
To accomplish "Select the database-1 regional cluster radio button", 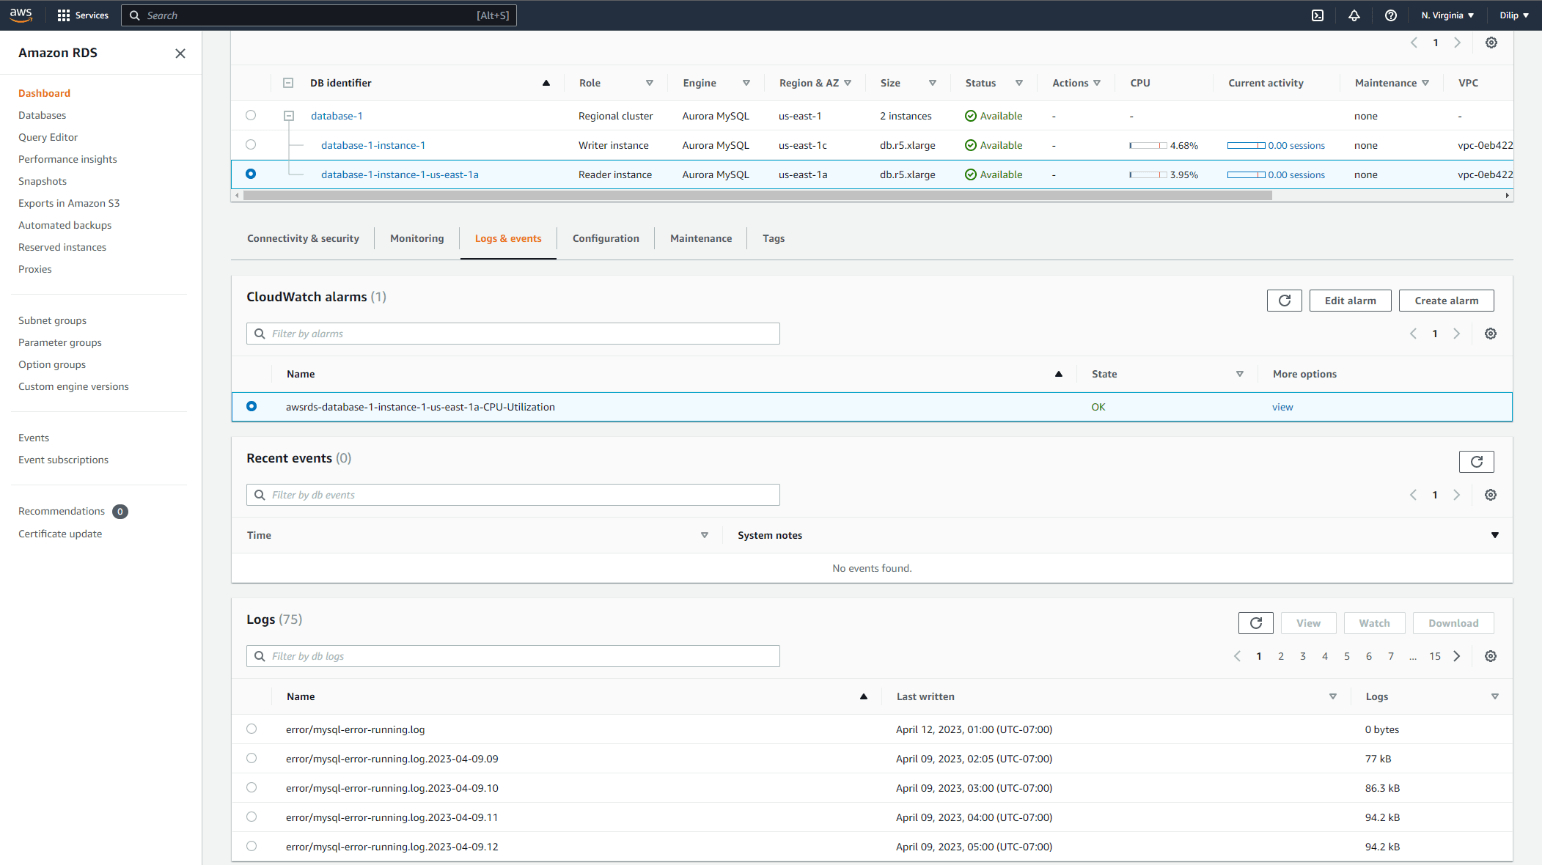I will point(251,116).
